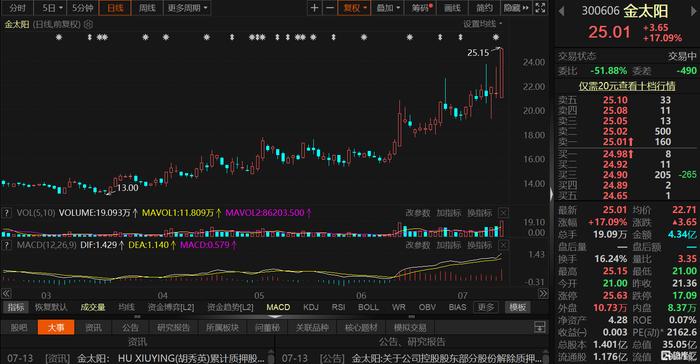Open 复权 adjustment dropdown

tap(355, 8)
